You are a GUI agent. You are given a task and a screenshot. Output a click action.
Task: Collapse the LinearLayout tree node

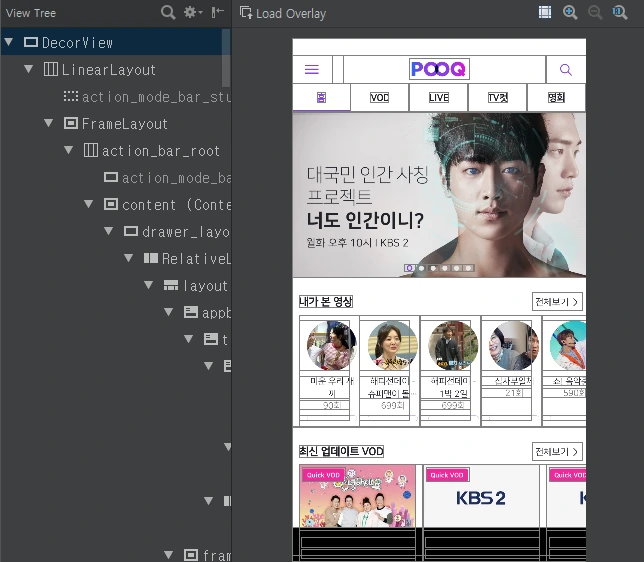[x=29, y=69]
